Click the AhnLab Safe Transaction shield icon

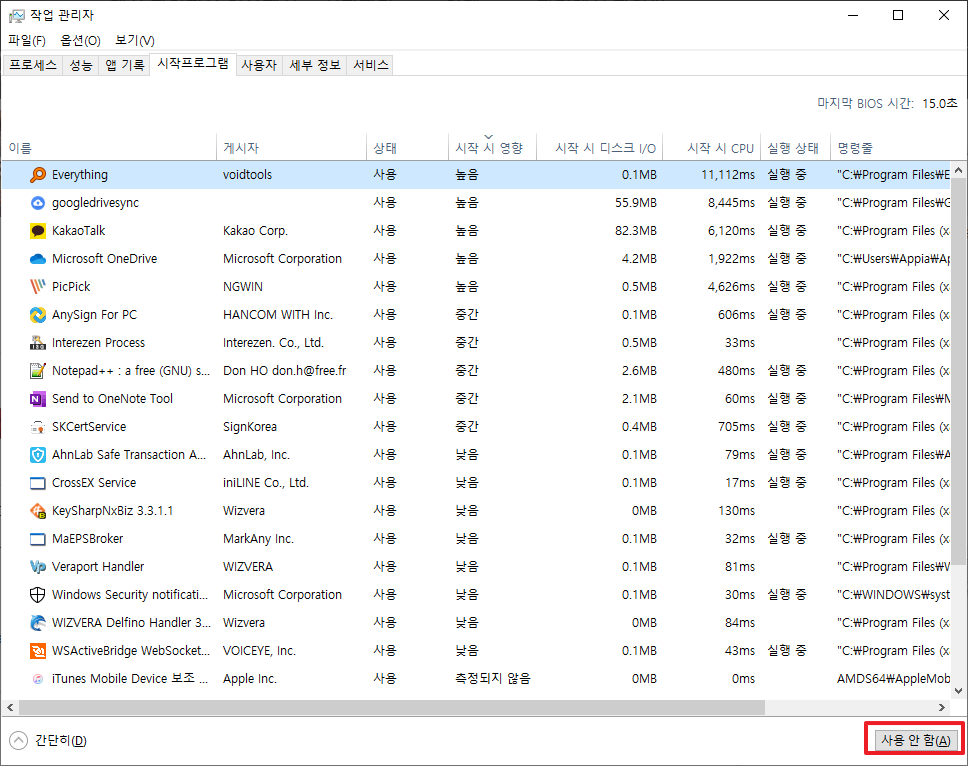38,455
